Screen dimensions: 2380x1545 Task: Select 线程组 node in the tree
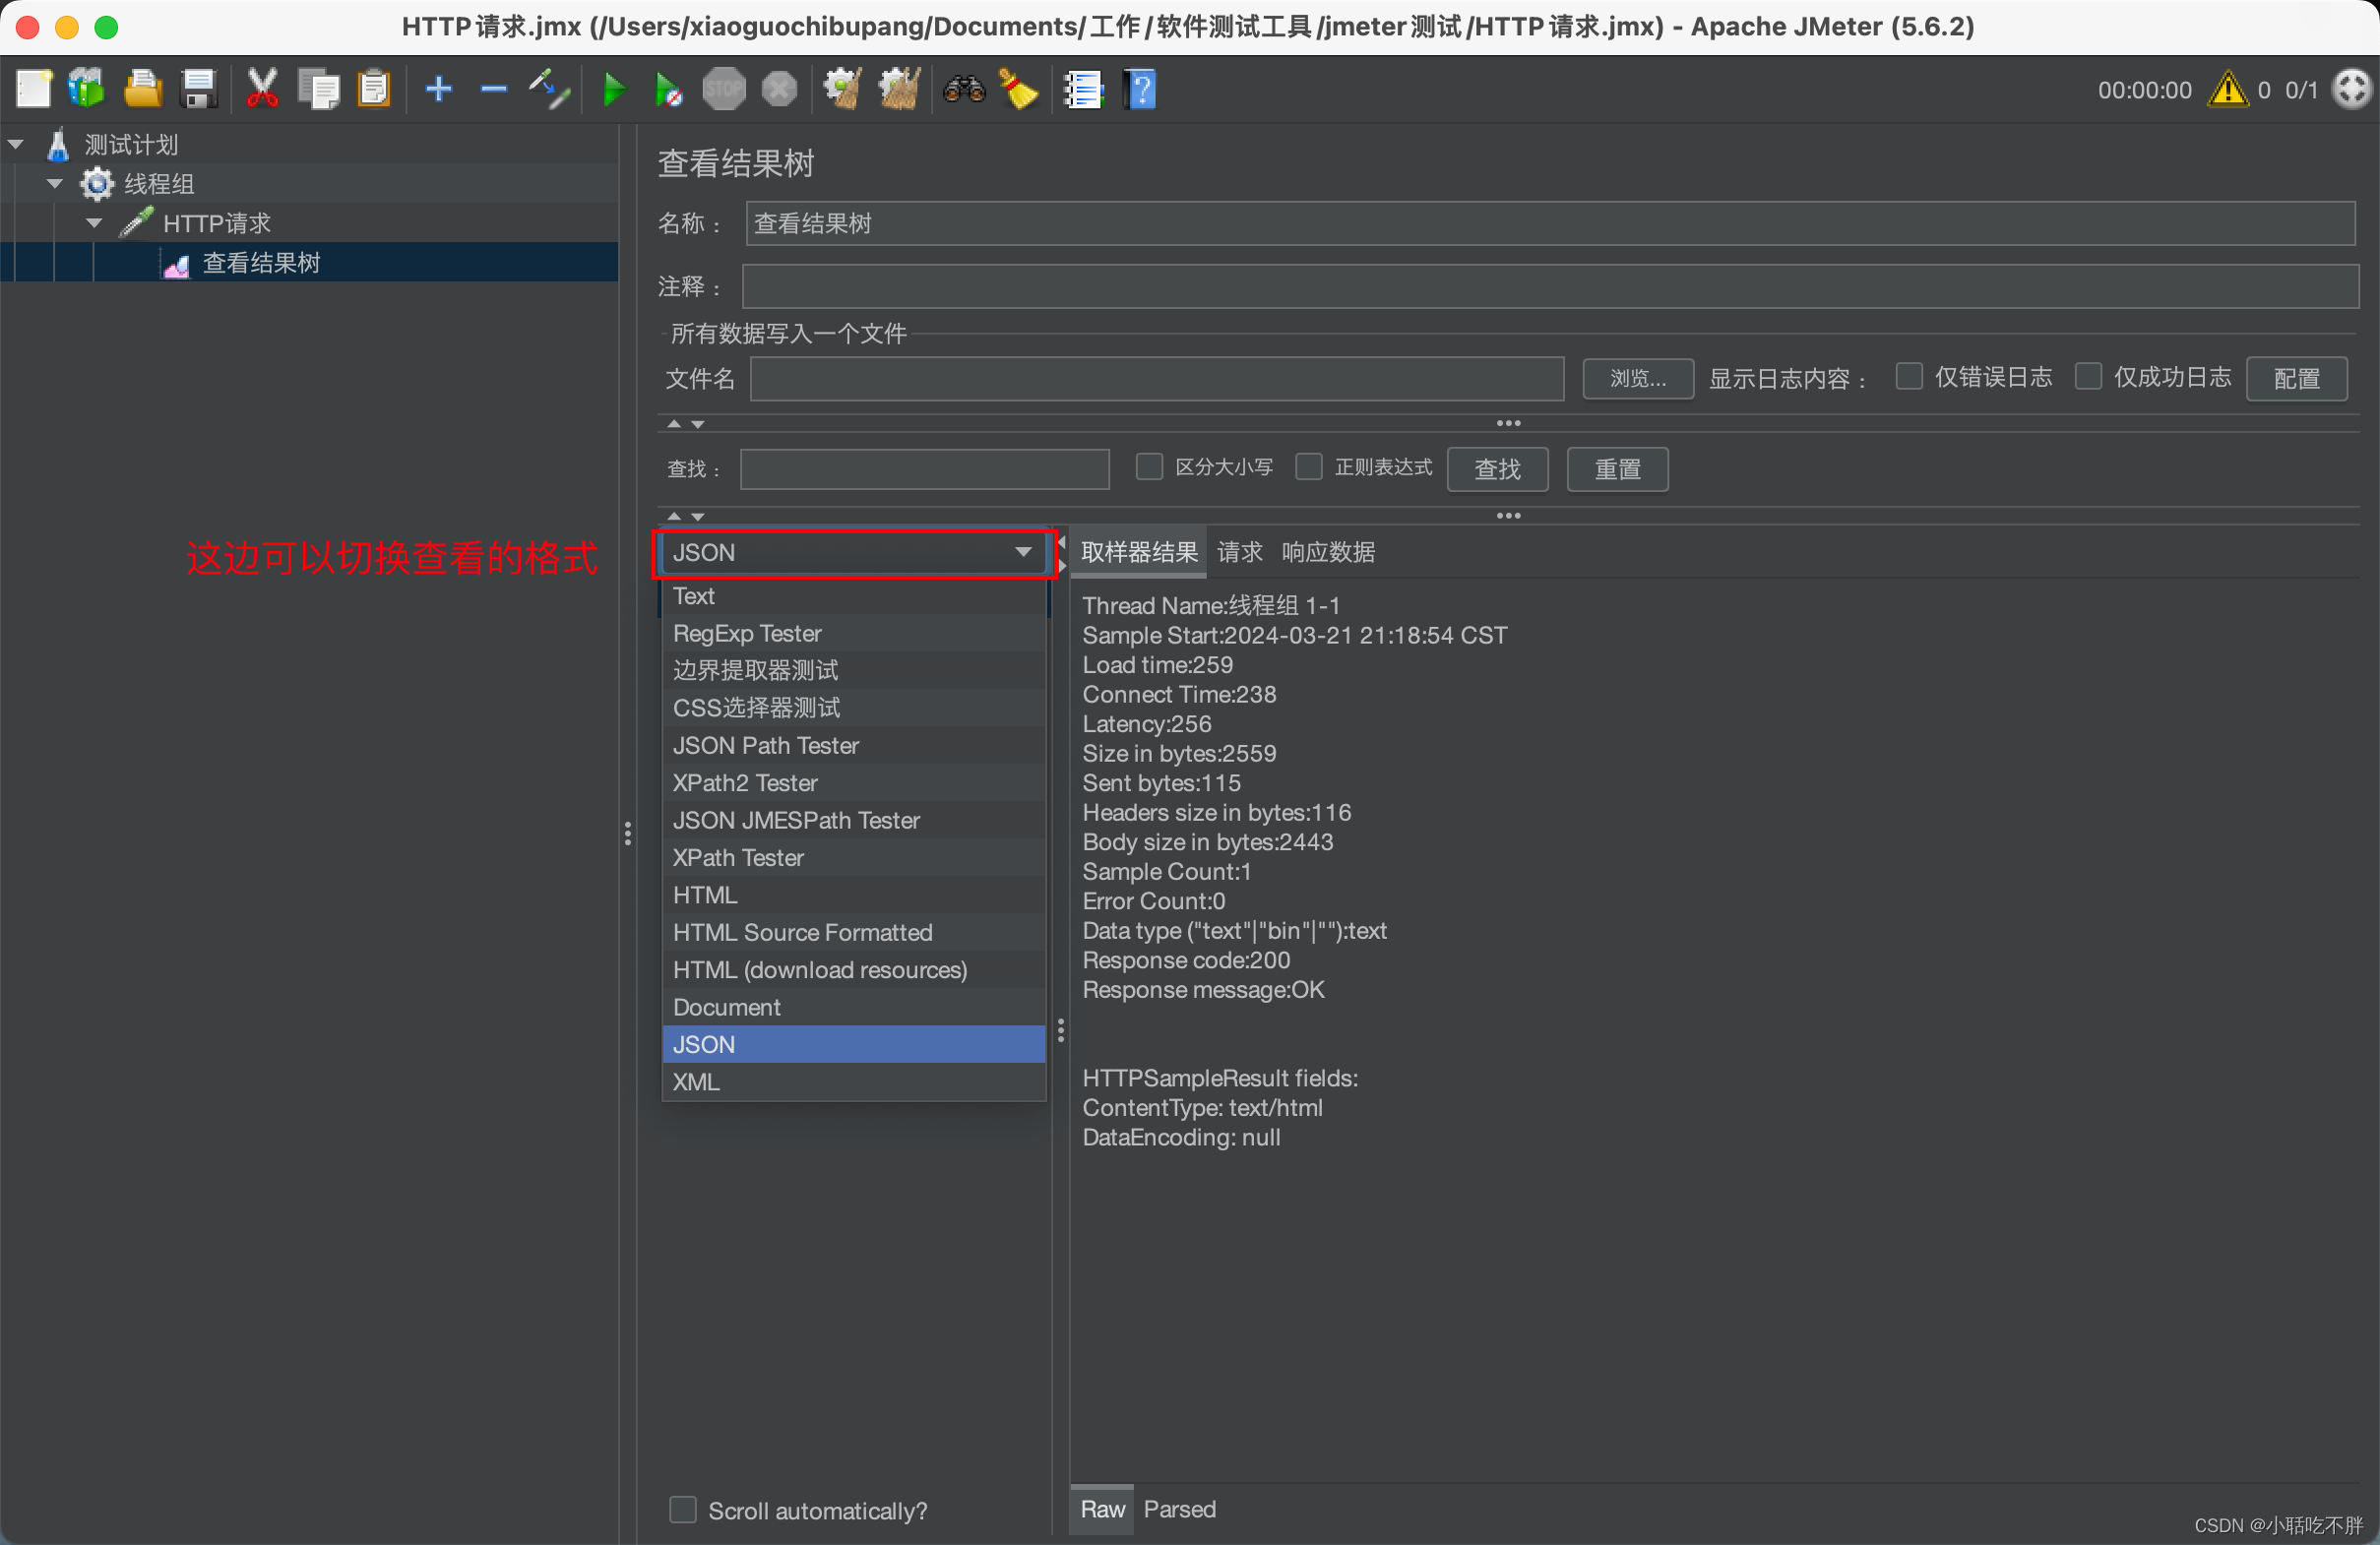tap(159, 184)
